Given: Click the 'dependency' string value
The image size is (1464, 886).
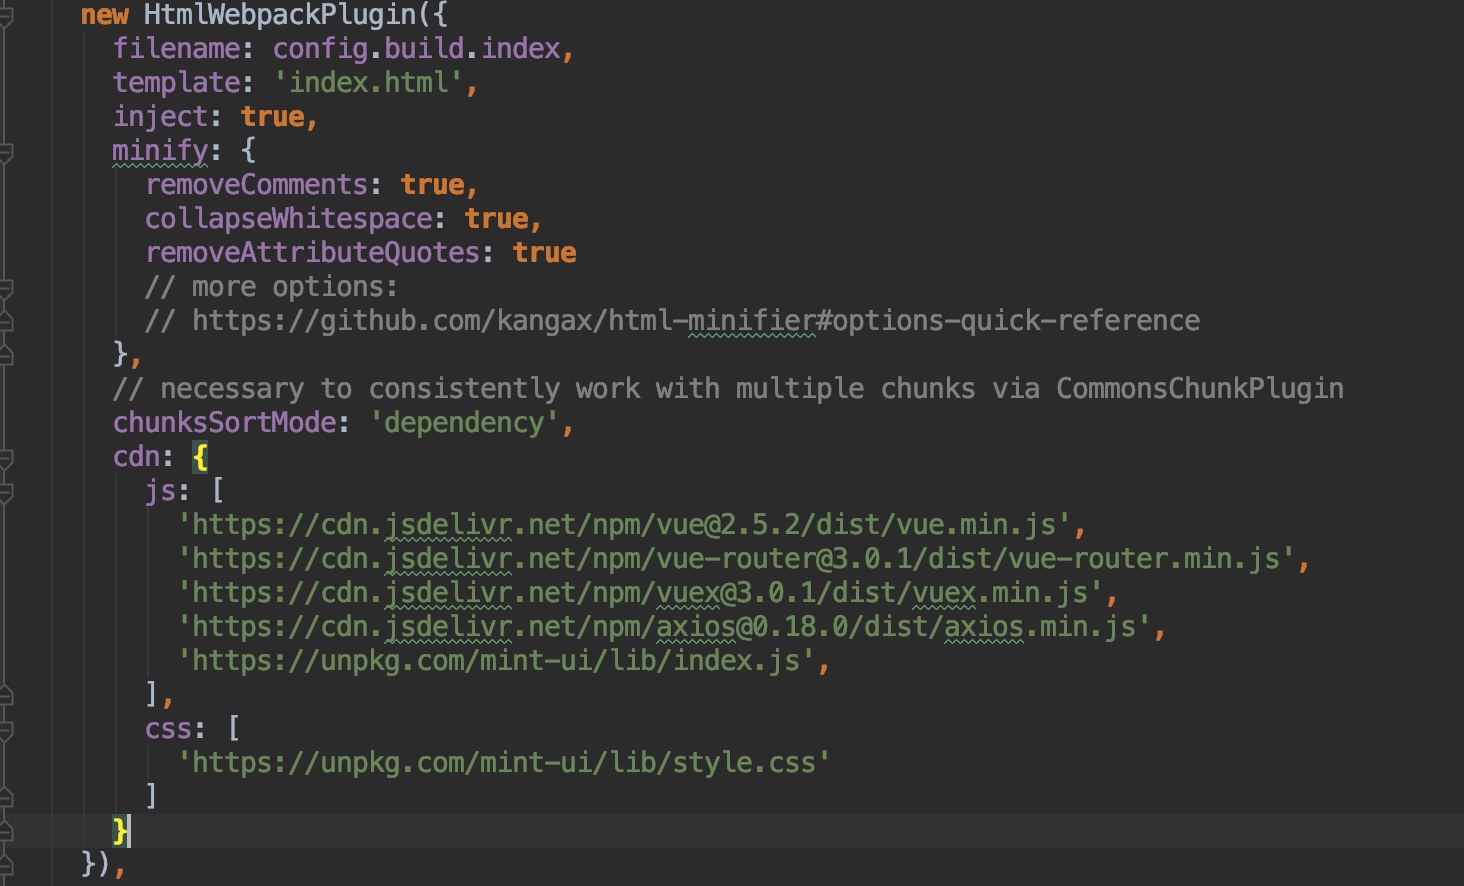Looking at the screenshot, I should click(x=464, y=423).
